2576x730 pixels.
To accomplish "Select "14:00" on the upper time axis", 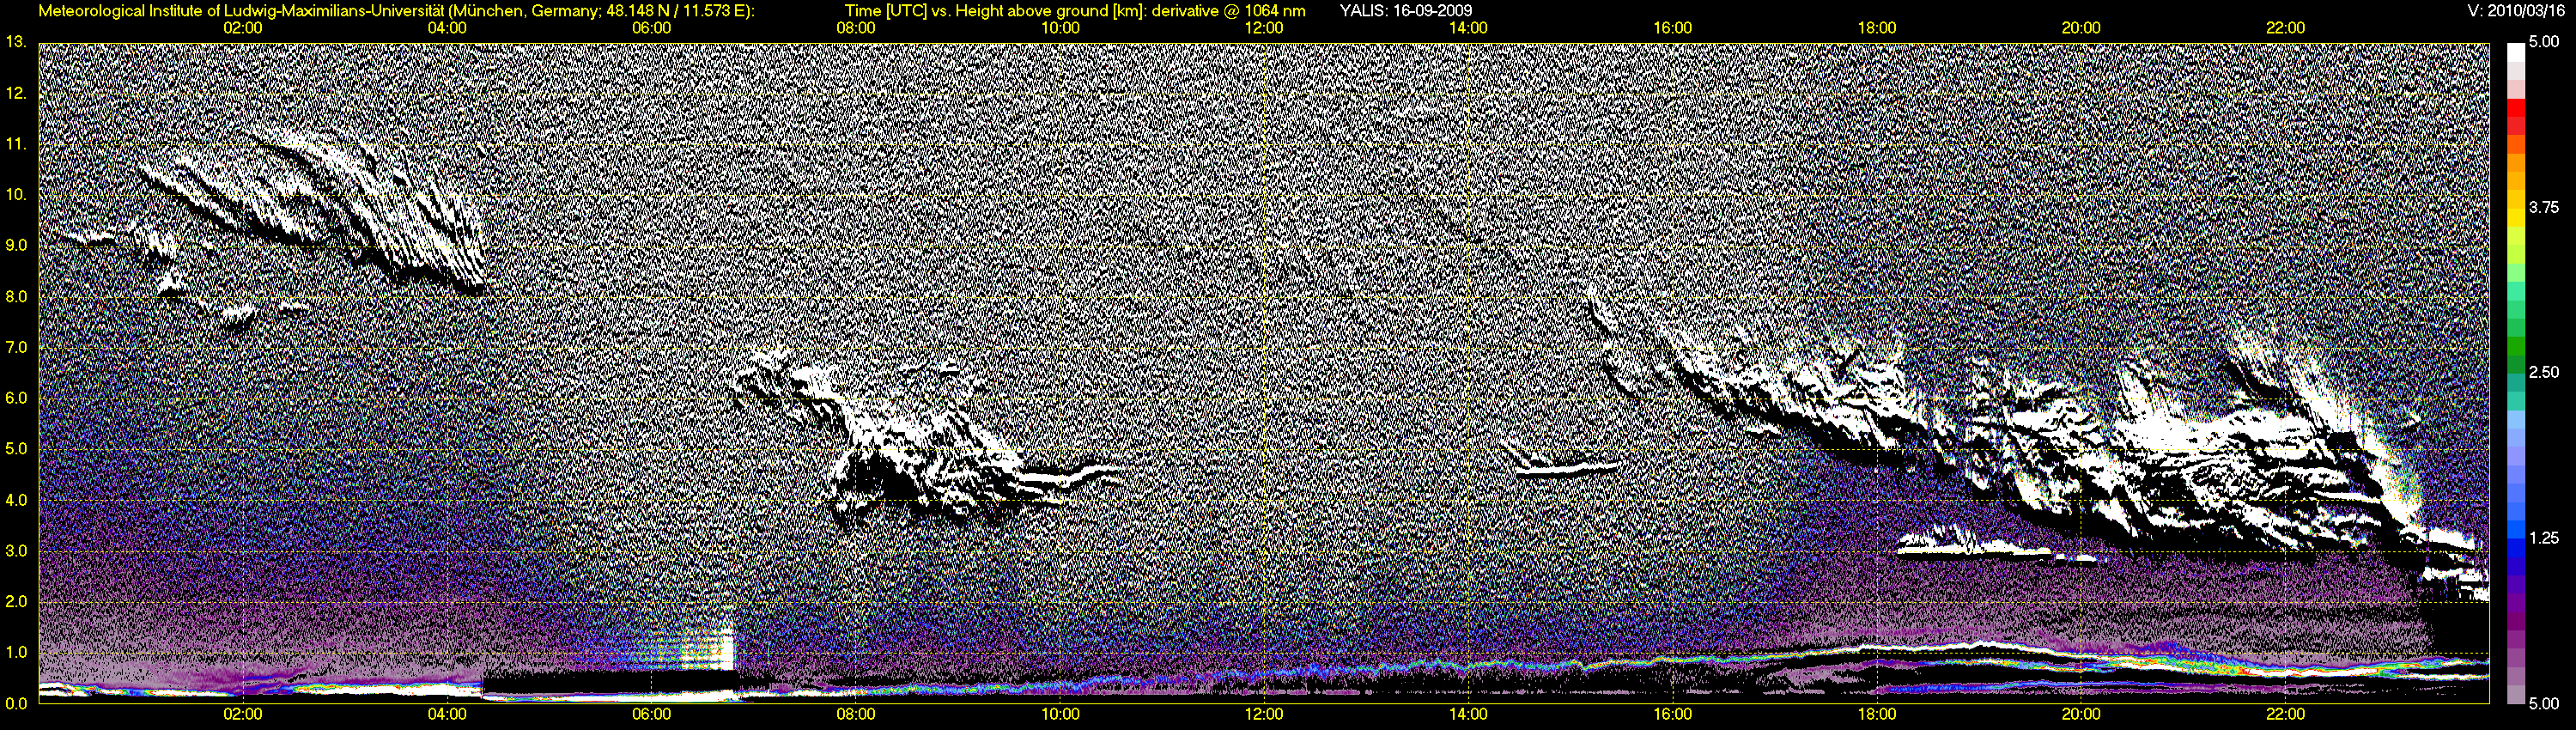I will click(1468, 28).
